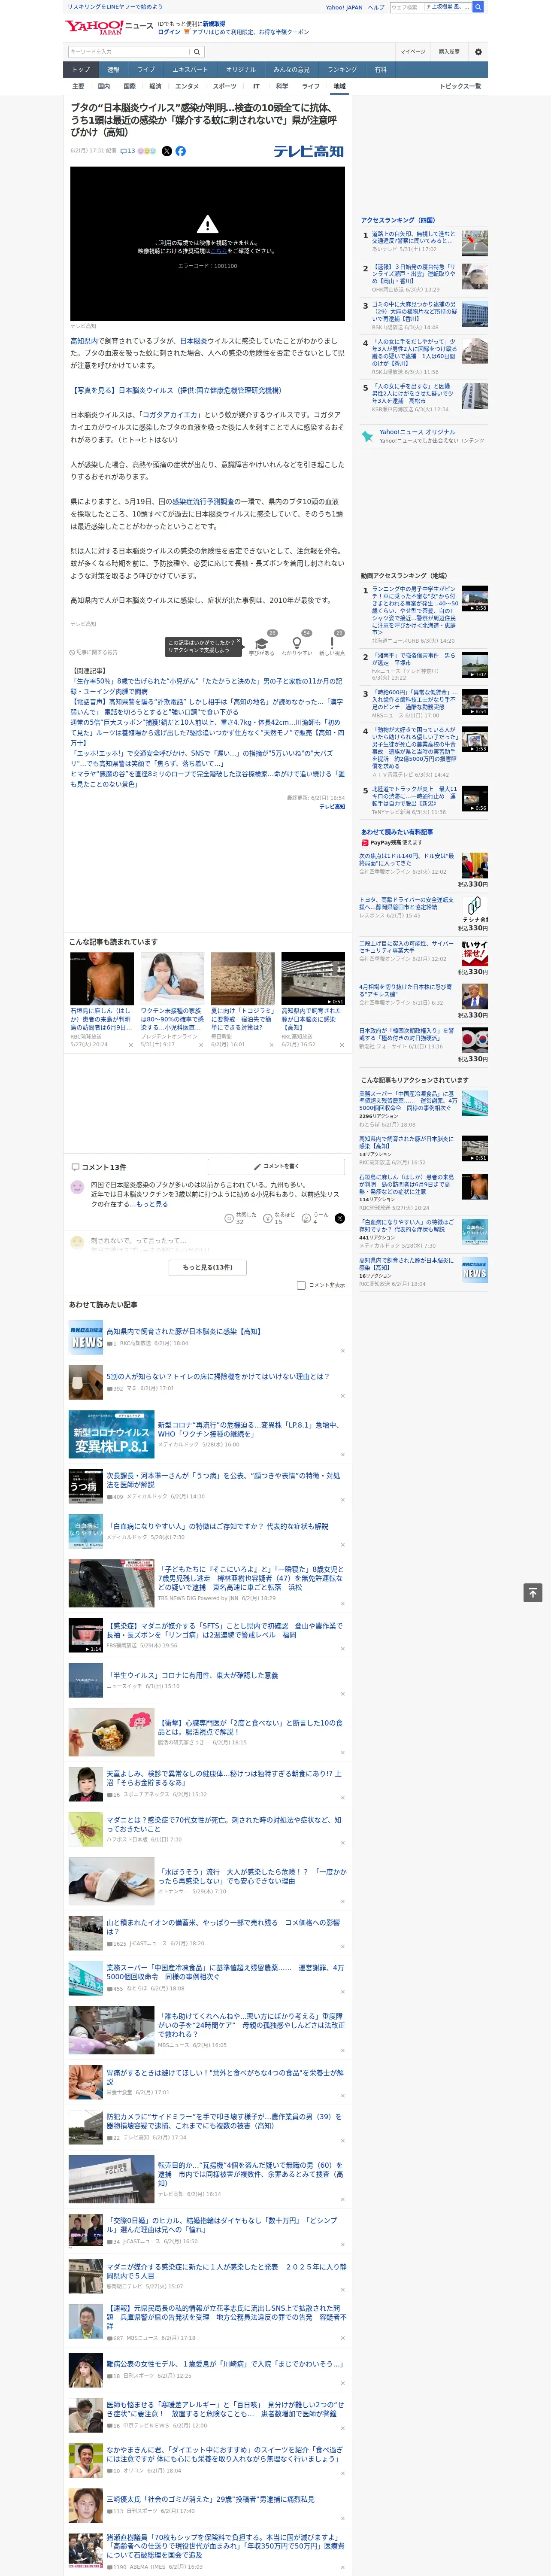The image size is (551, 2576).
Task: Open 購入履歴 link
Action: pyautogui.click(x=449, y=51)
